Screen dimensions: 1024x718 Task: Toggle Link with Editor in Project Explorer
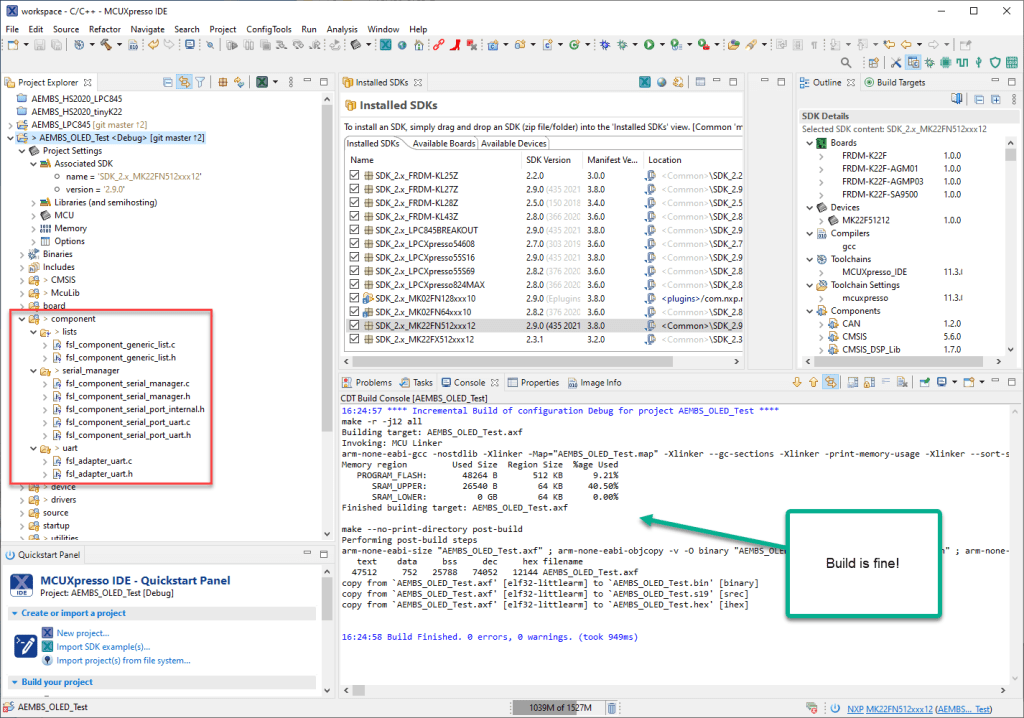184,83
